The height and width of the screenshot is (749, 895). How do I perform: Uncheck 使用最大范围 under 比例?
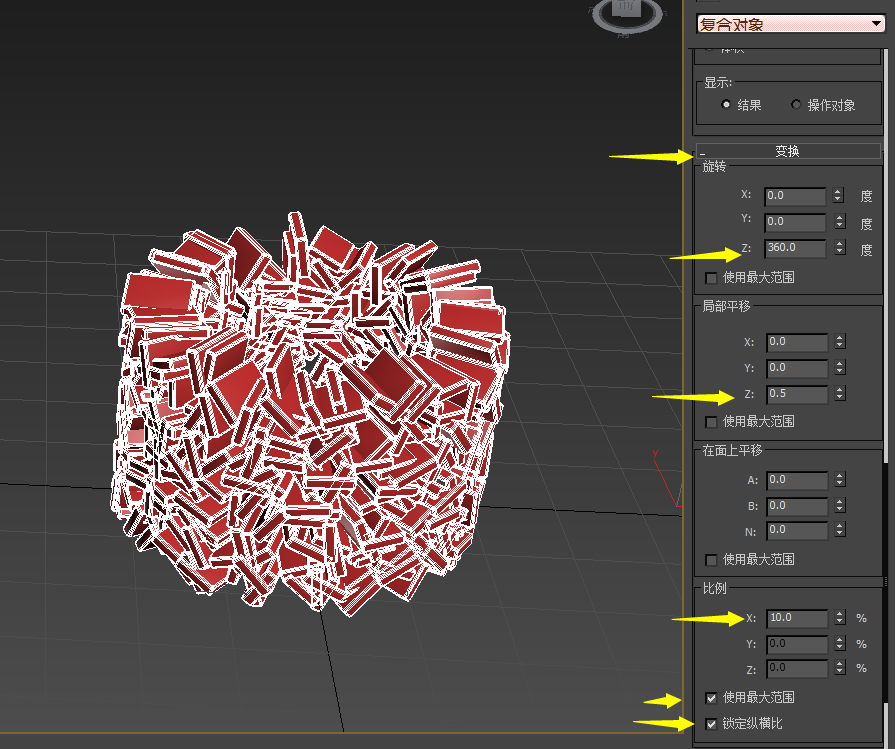point(711,697)
